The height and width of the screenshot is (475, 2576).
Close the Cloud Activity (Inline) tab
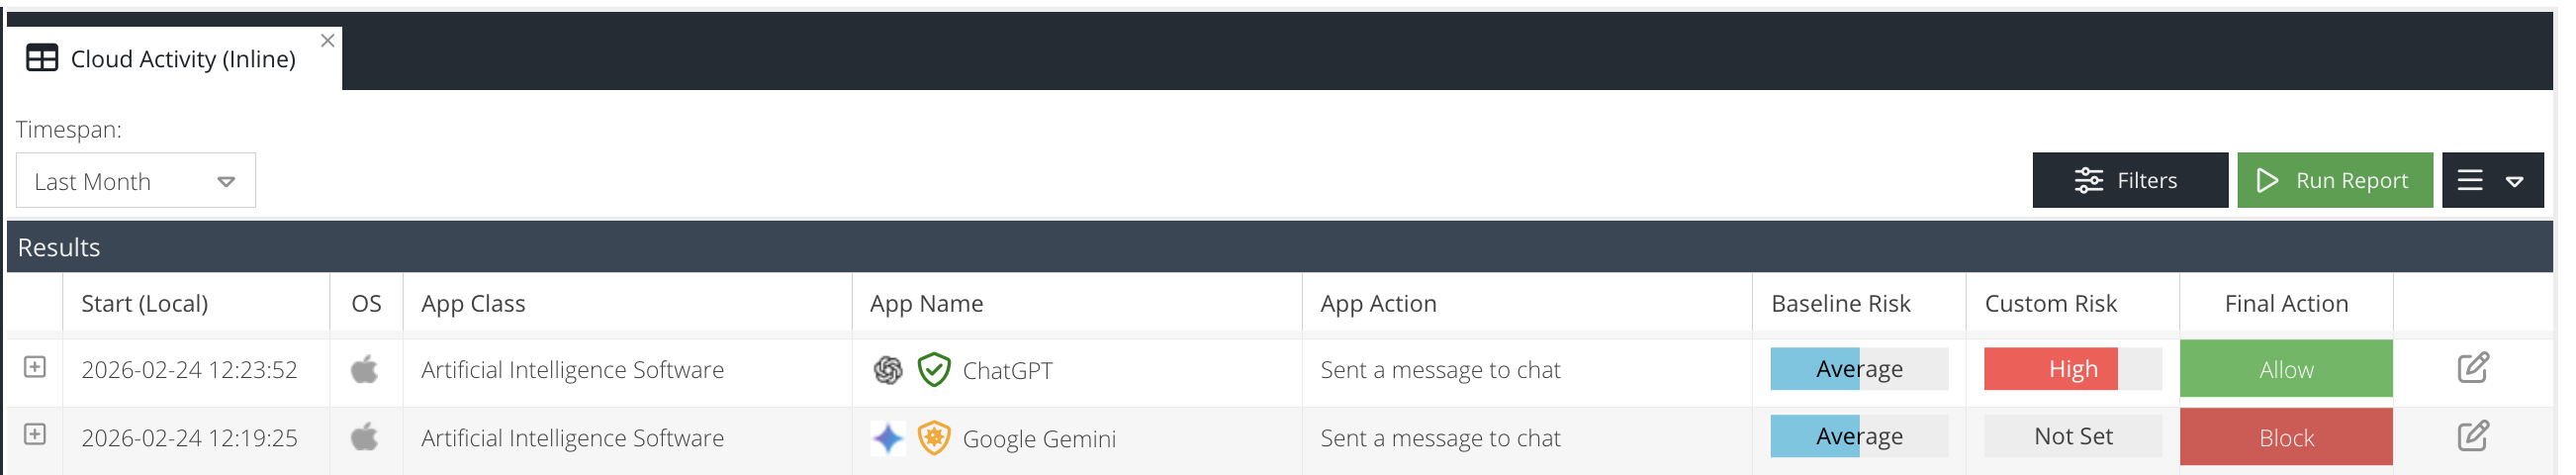coord(327,41)
